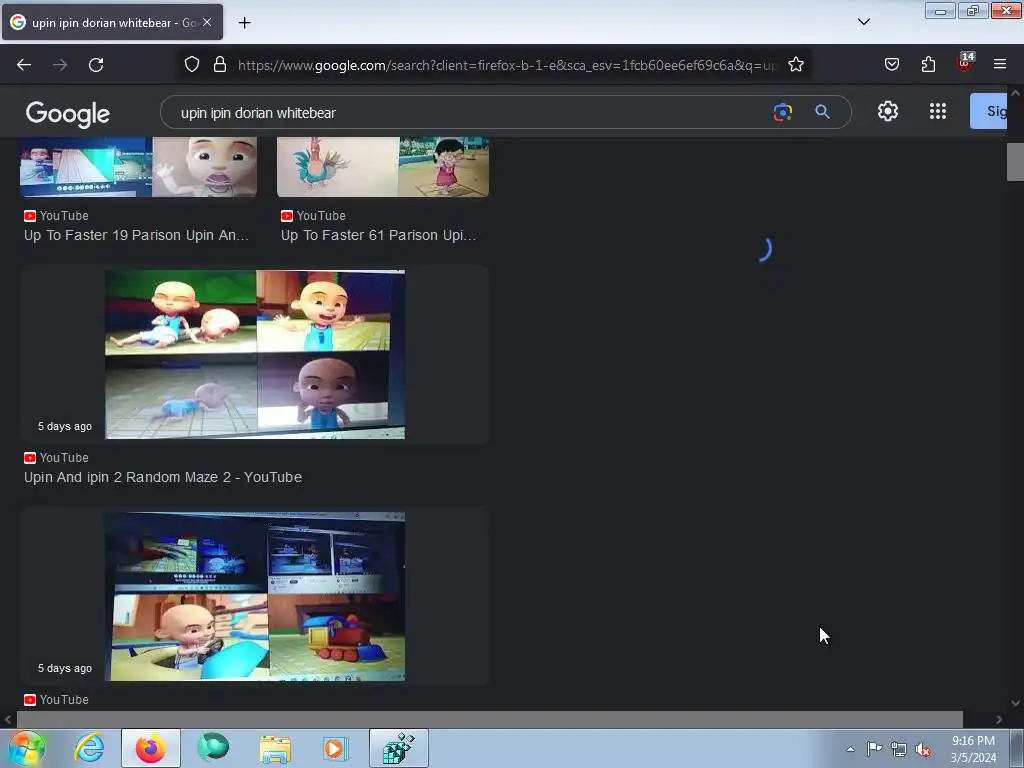
Task: View site security padlock information
Action: (220, 65)
